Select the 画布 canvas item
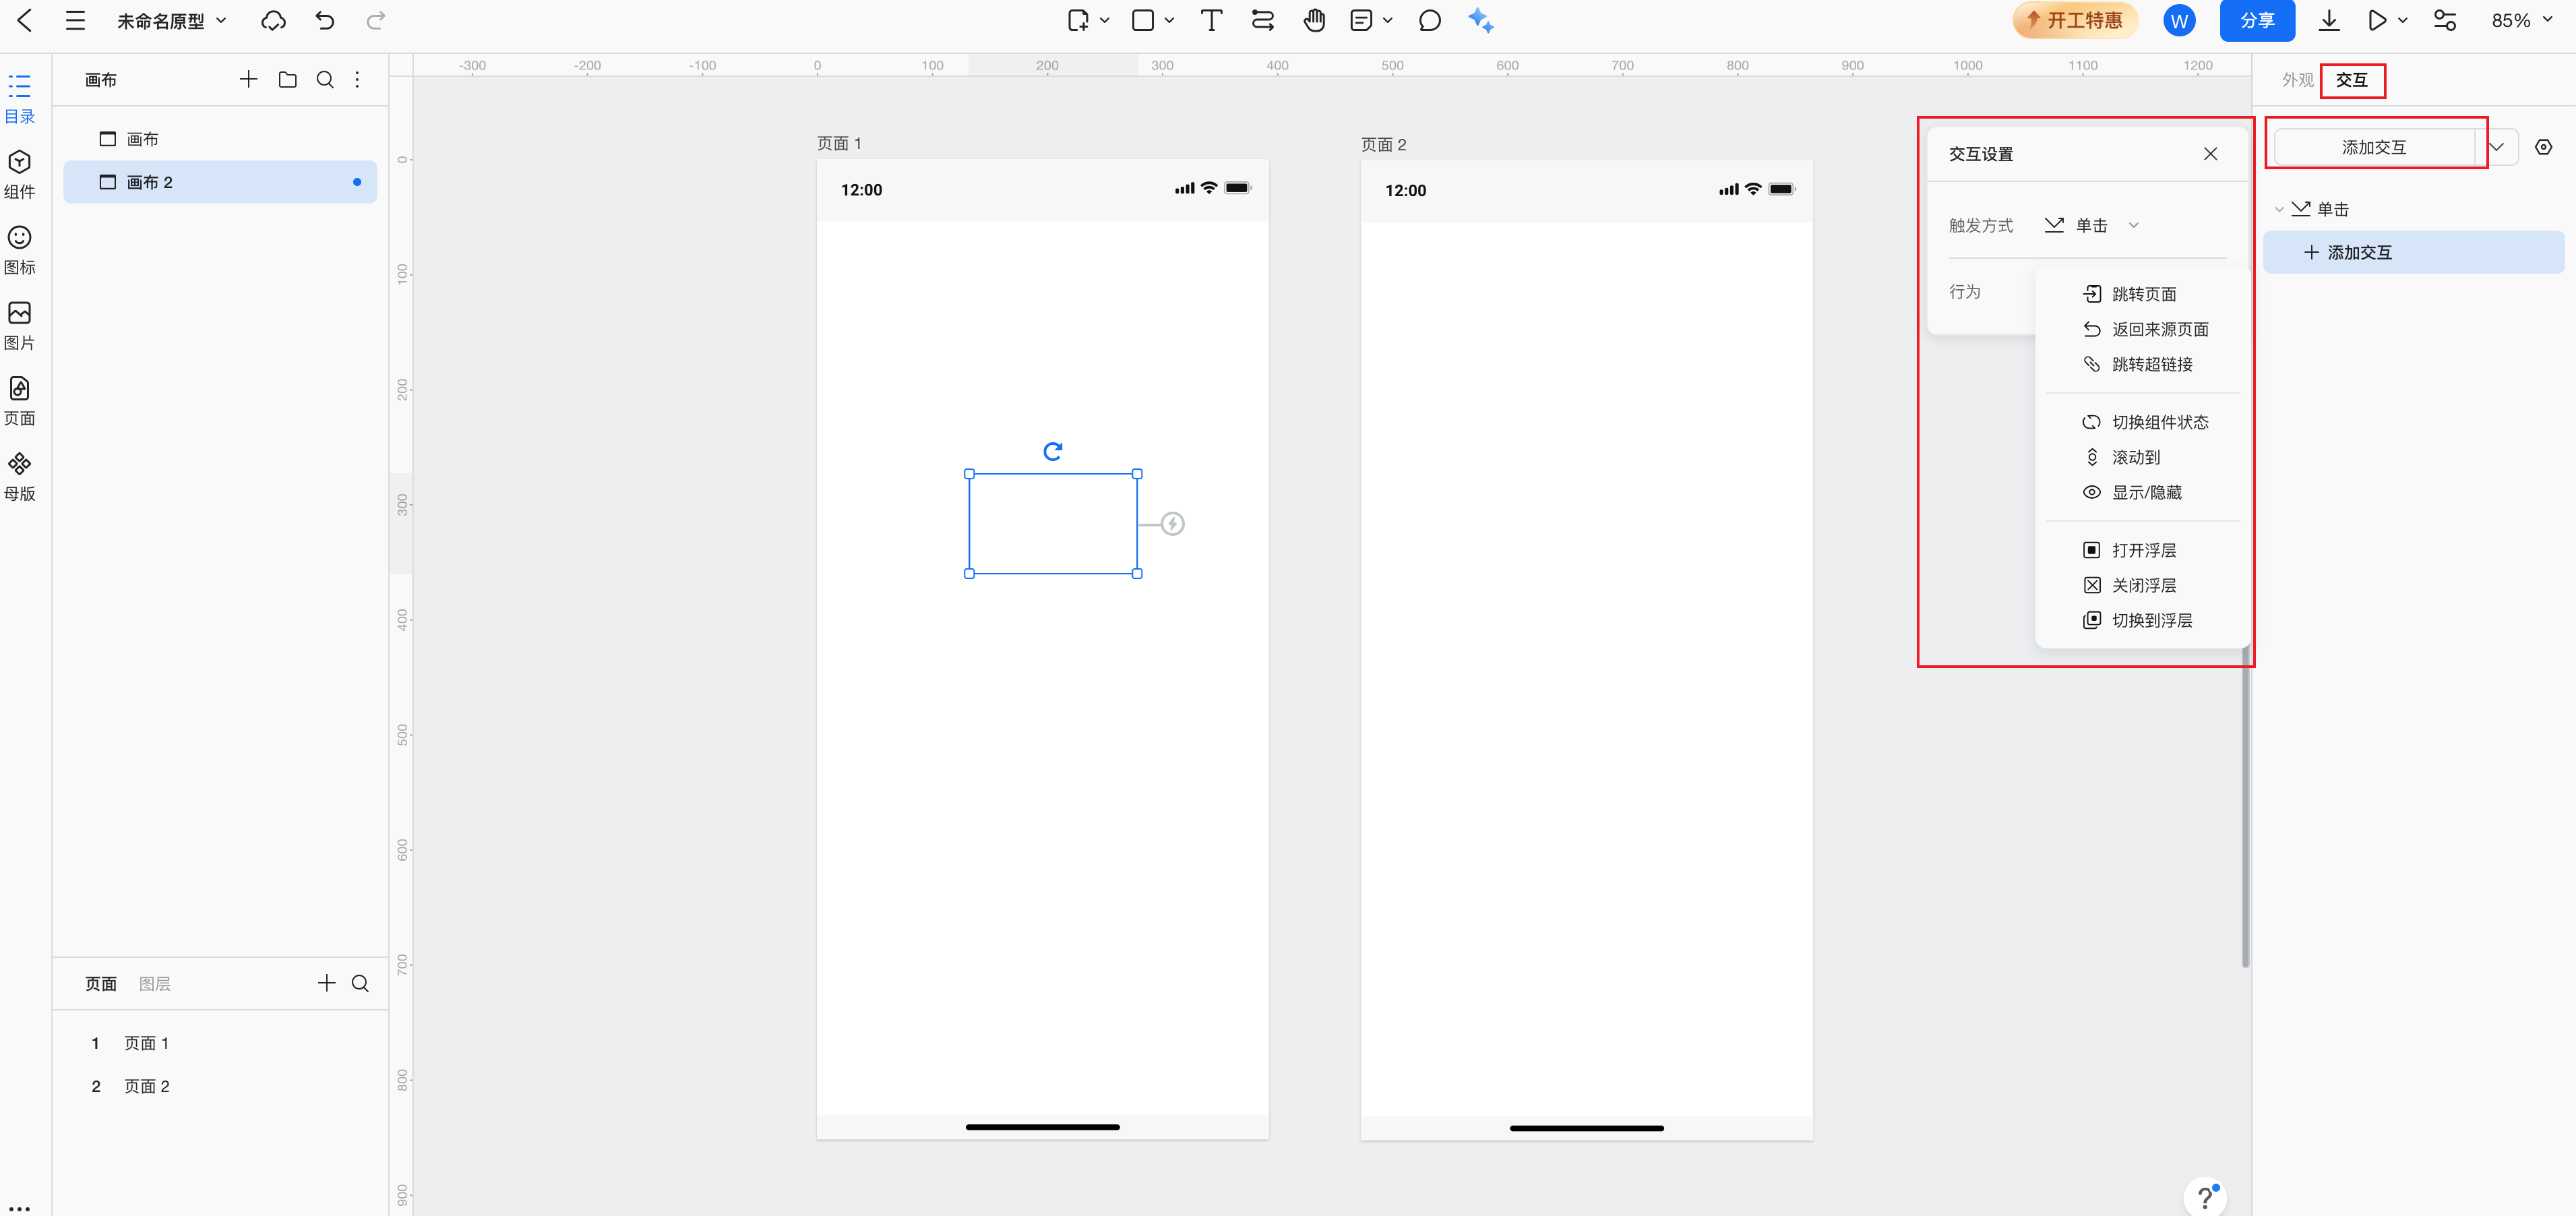 click(220, 139)
